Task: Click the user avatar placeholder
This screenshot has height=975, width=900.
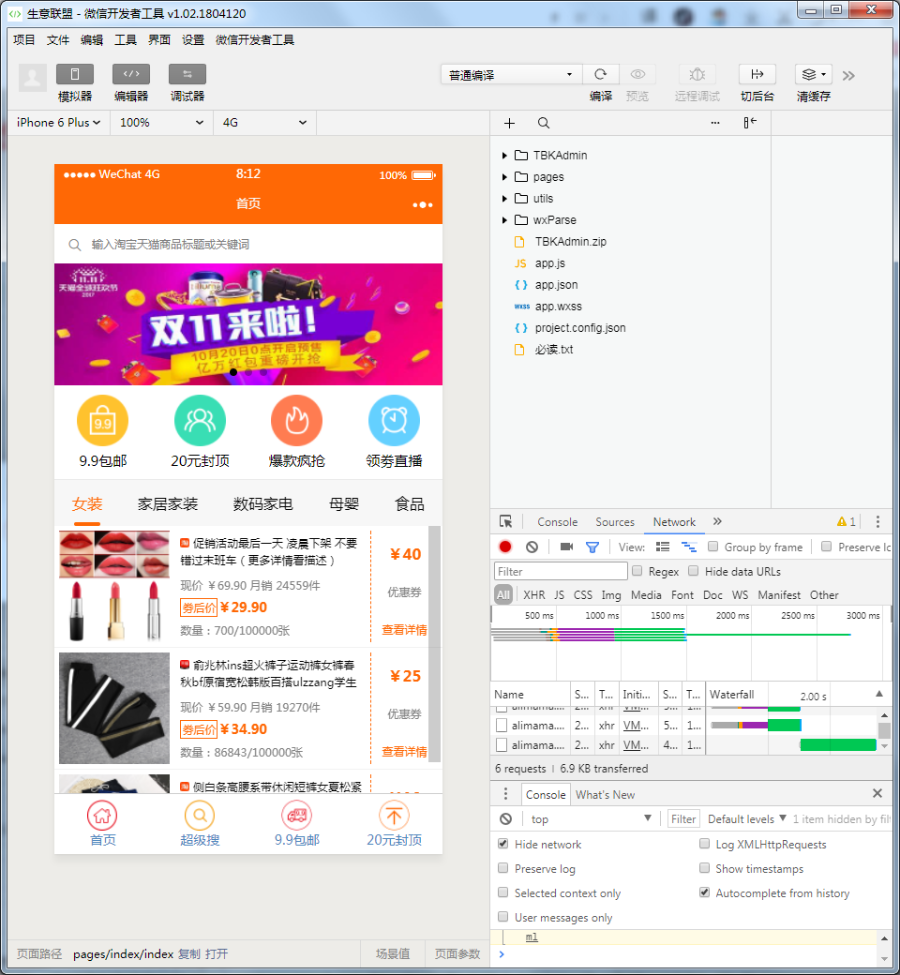Action: point(32,78)
